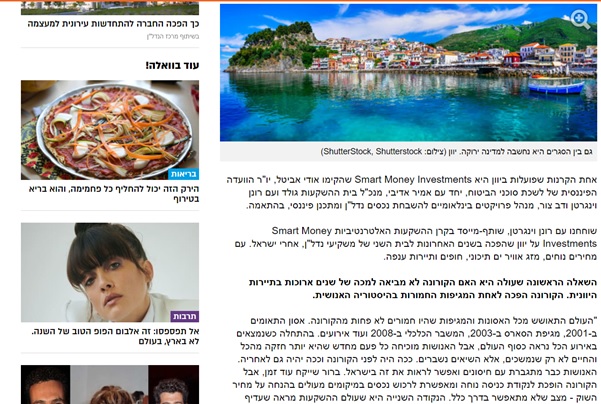Open headline about vegetable replacing carbohydrates
The width and height of the screenshot is (601, 404).
tap(114, 194)
